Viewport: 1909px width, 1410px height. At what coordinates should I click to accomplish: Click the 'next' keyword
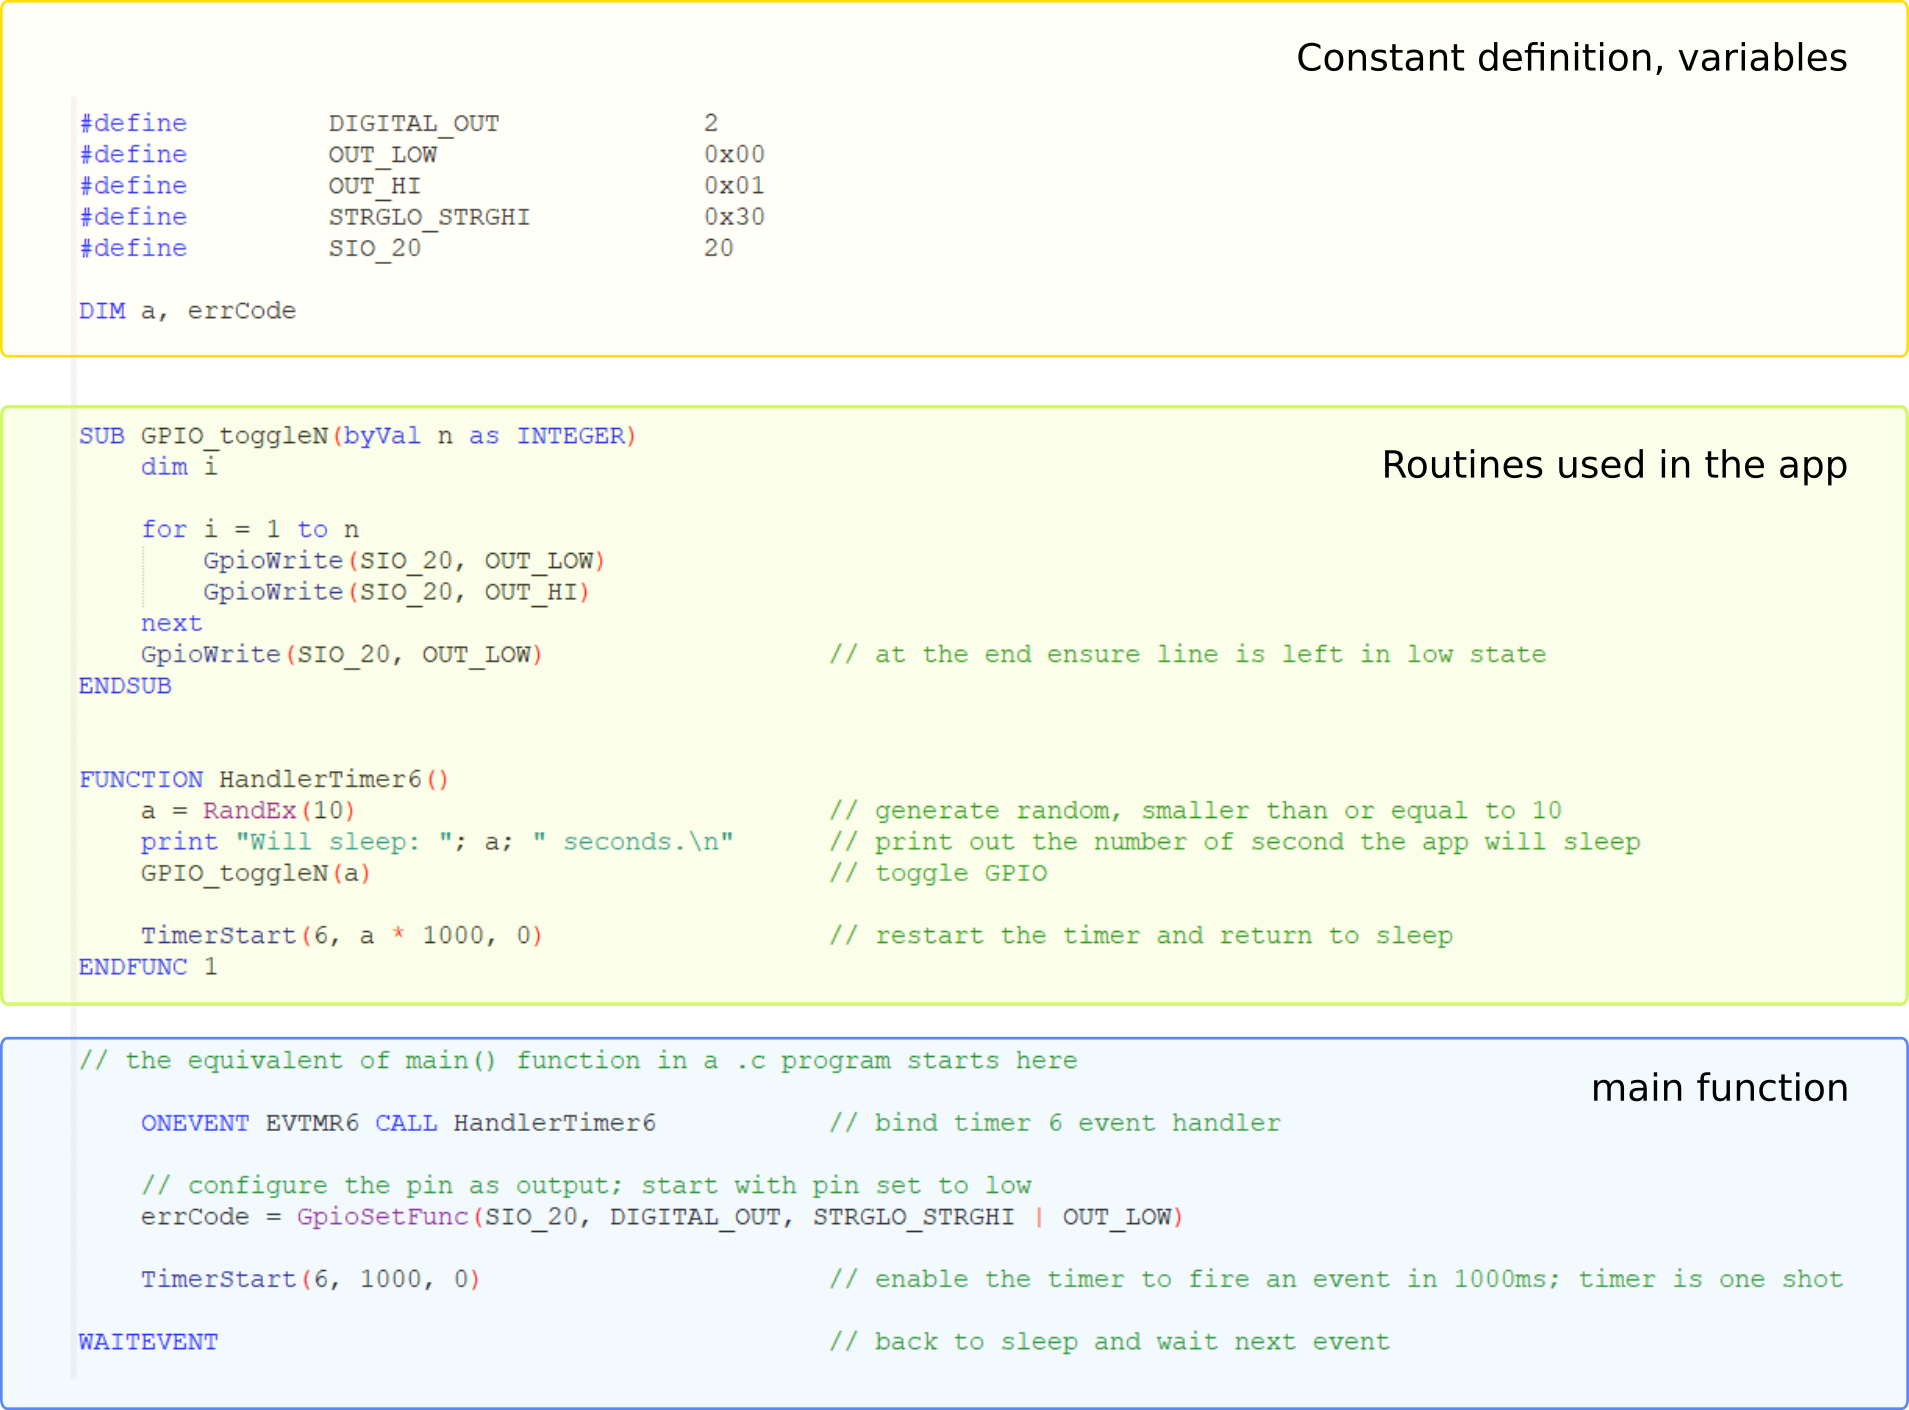[172, 623]
